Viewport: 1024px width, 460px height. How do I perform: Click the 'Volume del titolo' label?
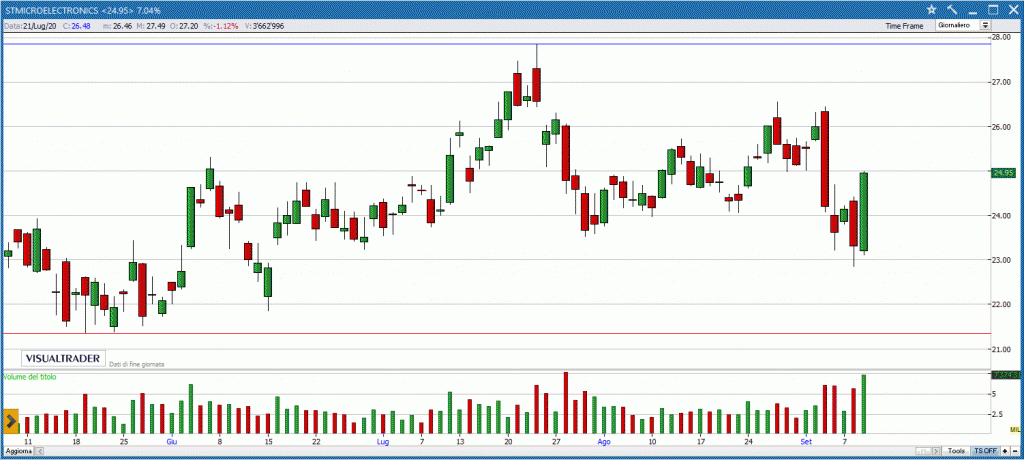[30, 377]
